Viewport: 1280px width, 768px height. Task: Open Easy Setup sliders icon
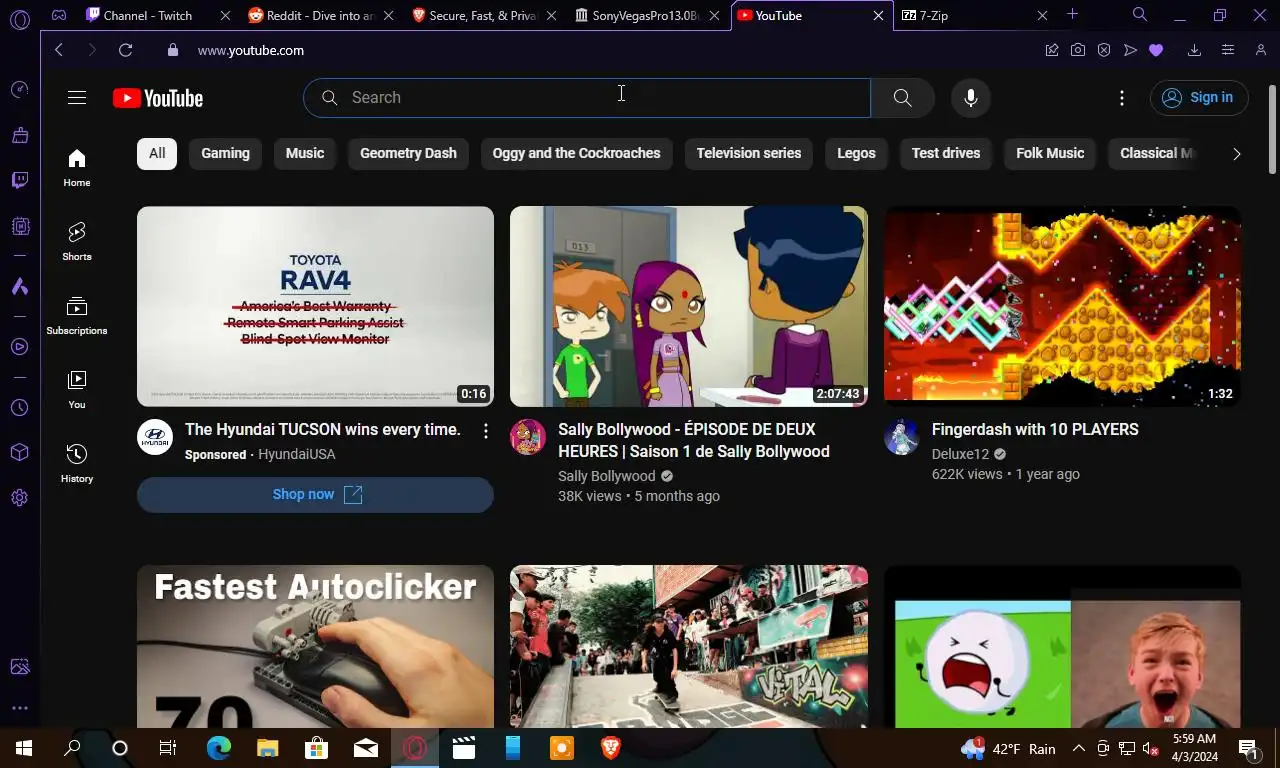point(1228,50)
